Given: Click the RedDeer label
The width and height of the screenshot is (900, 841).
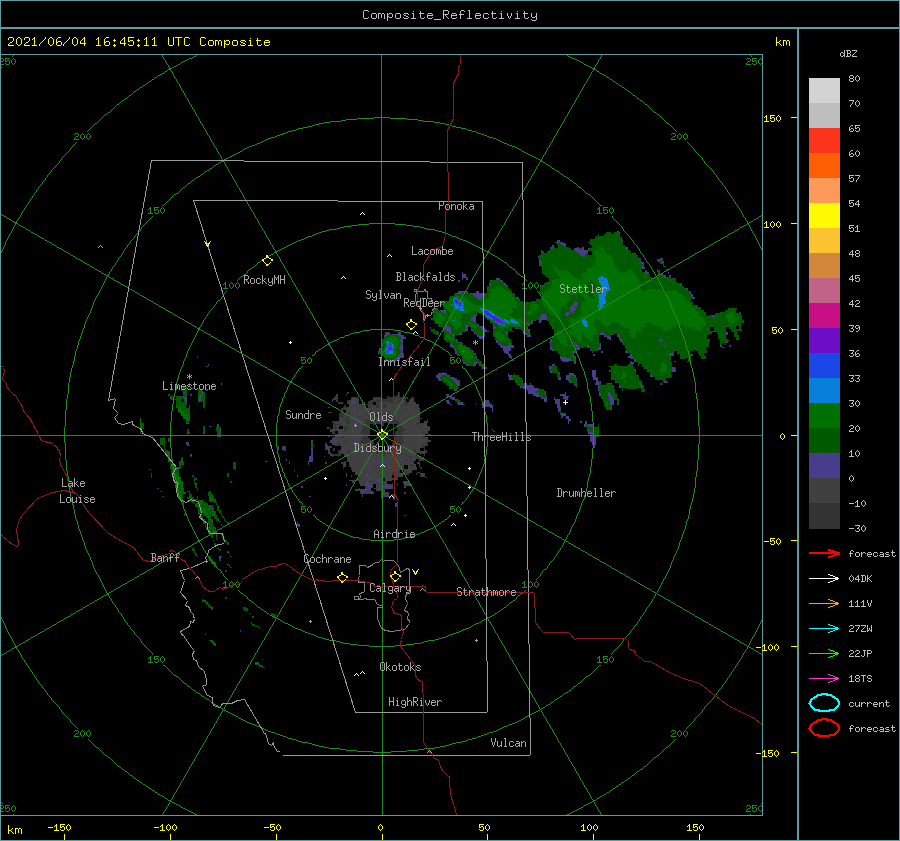Looking at the screenshot, I should (x=424, y=303).
